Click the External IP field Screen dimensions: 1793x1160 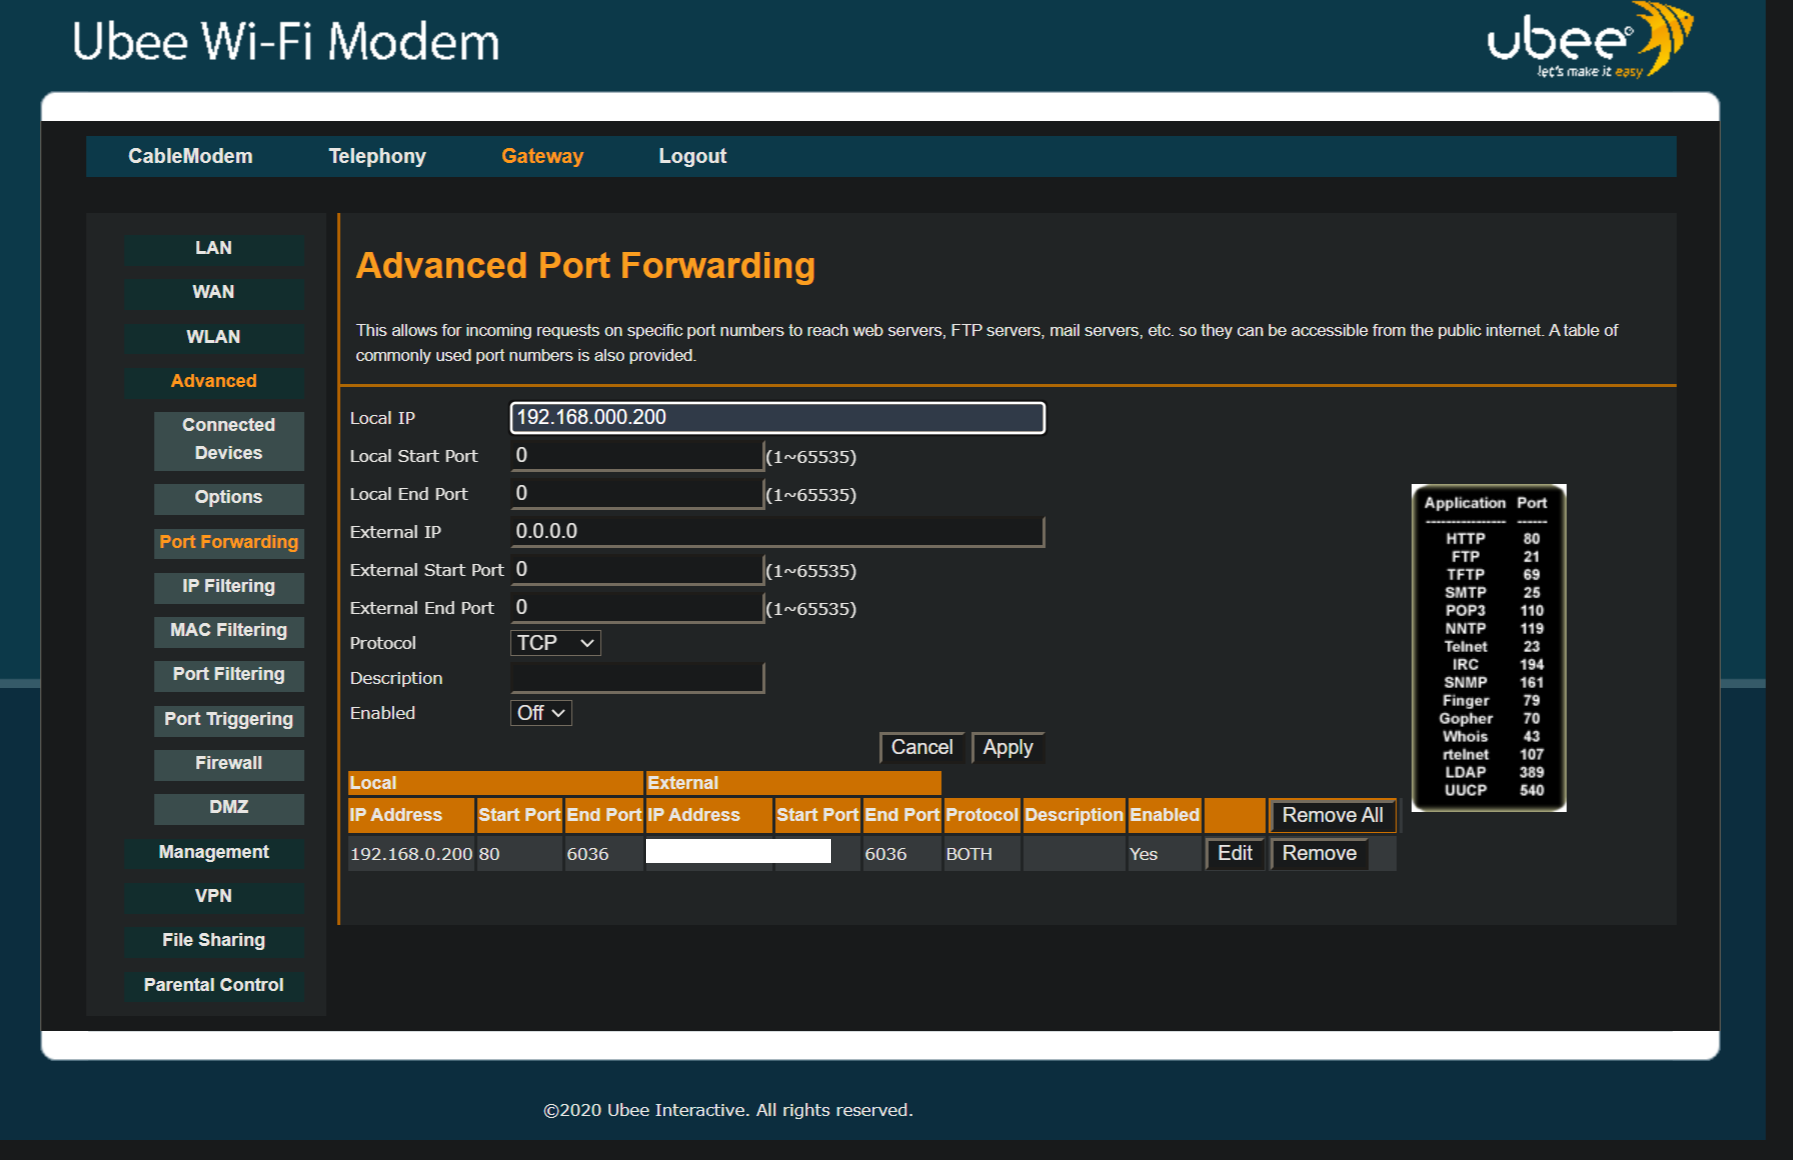click(777, 532)
